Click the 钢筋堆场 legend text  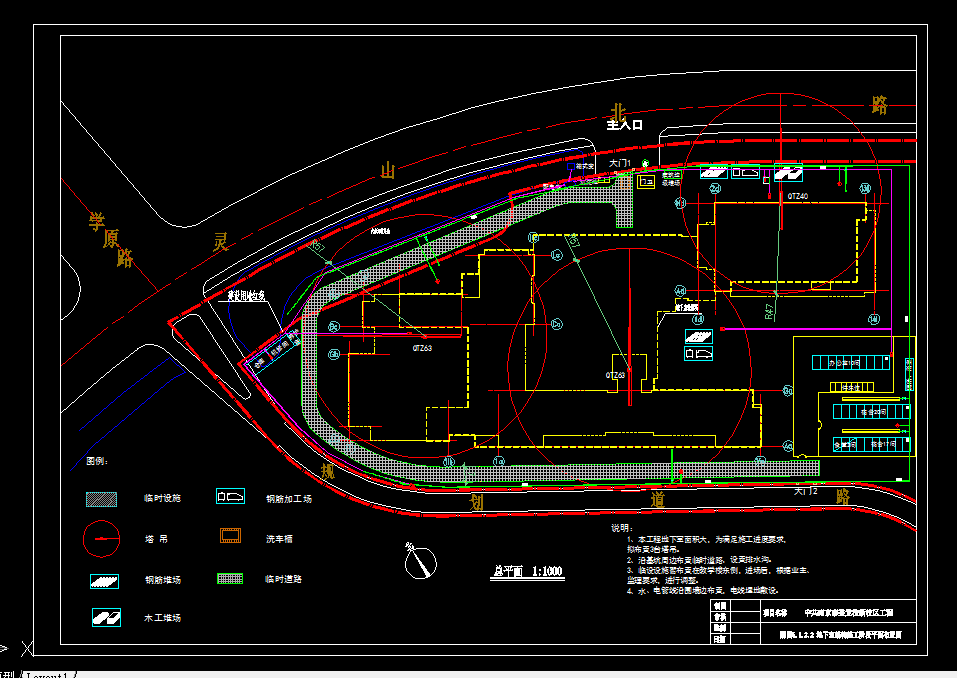(163, 580)
